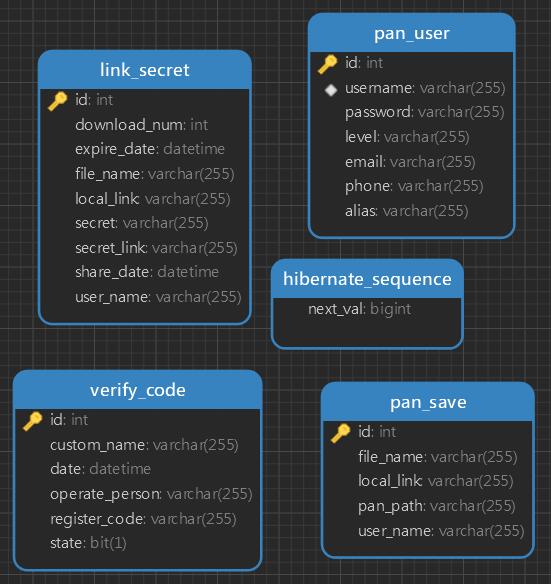Select id: int row in verify_code table
This screenshot has height=584, width=551.
69,420
